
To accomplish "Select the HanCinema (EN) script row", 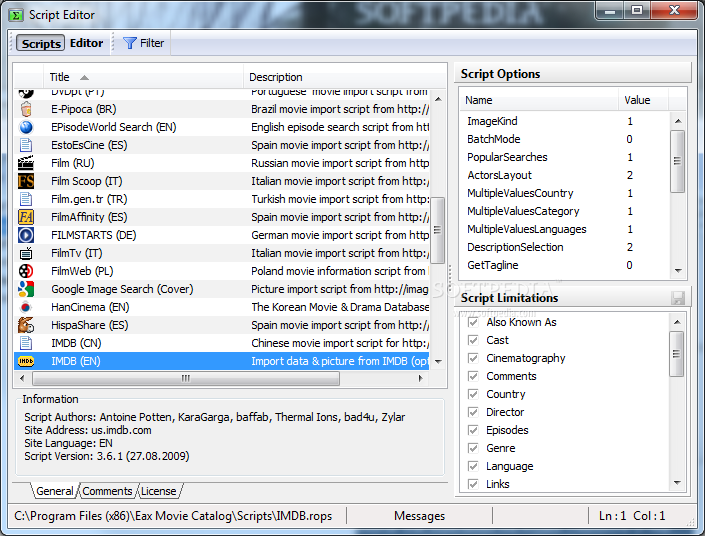I will click(x=222, y=307).
